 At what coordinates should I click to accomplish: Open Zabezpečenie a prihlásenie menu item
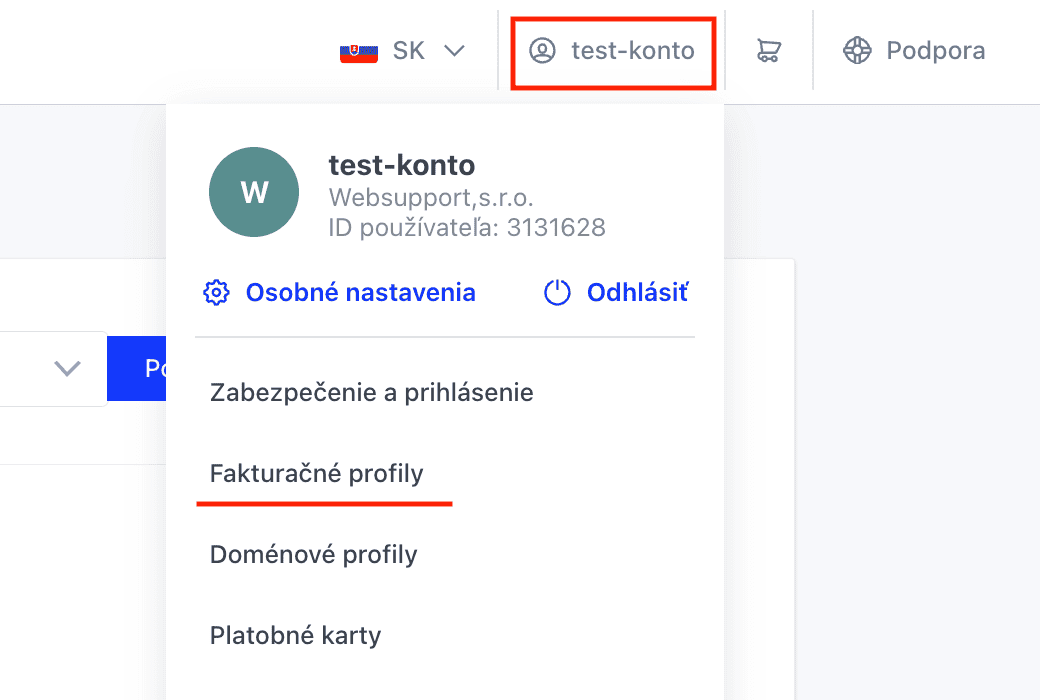point(371,392)
